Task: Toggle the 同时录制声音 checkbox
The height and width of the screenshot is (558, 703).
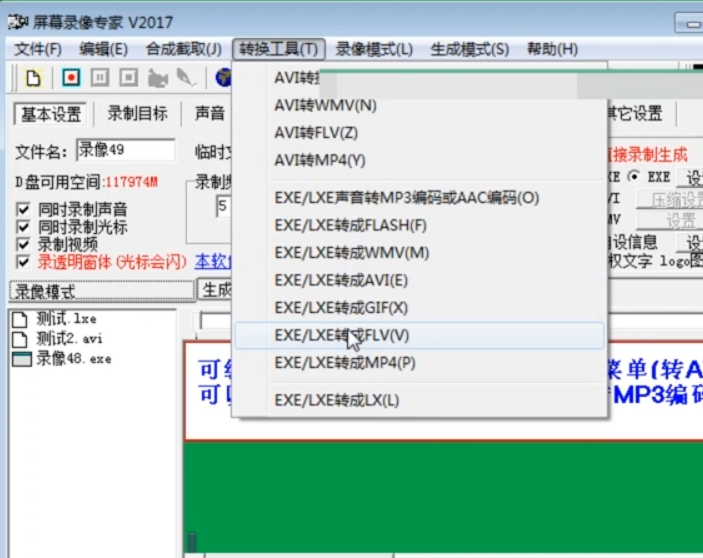Action: pyautogui.click(x=23, y=209)
